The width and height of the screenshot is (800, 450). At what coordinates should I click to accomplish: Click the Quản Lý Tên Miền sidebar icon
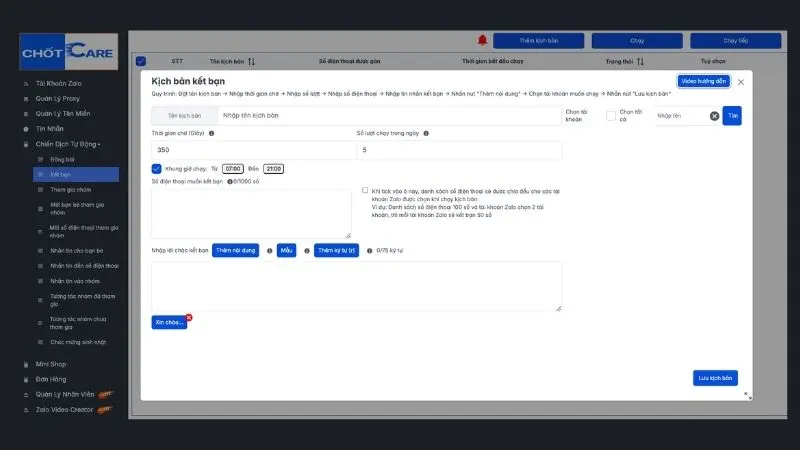coord(26,114)
